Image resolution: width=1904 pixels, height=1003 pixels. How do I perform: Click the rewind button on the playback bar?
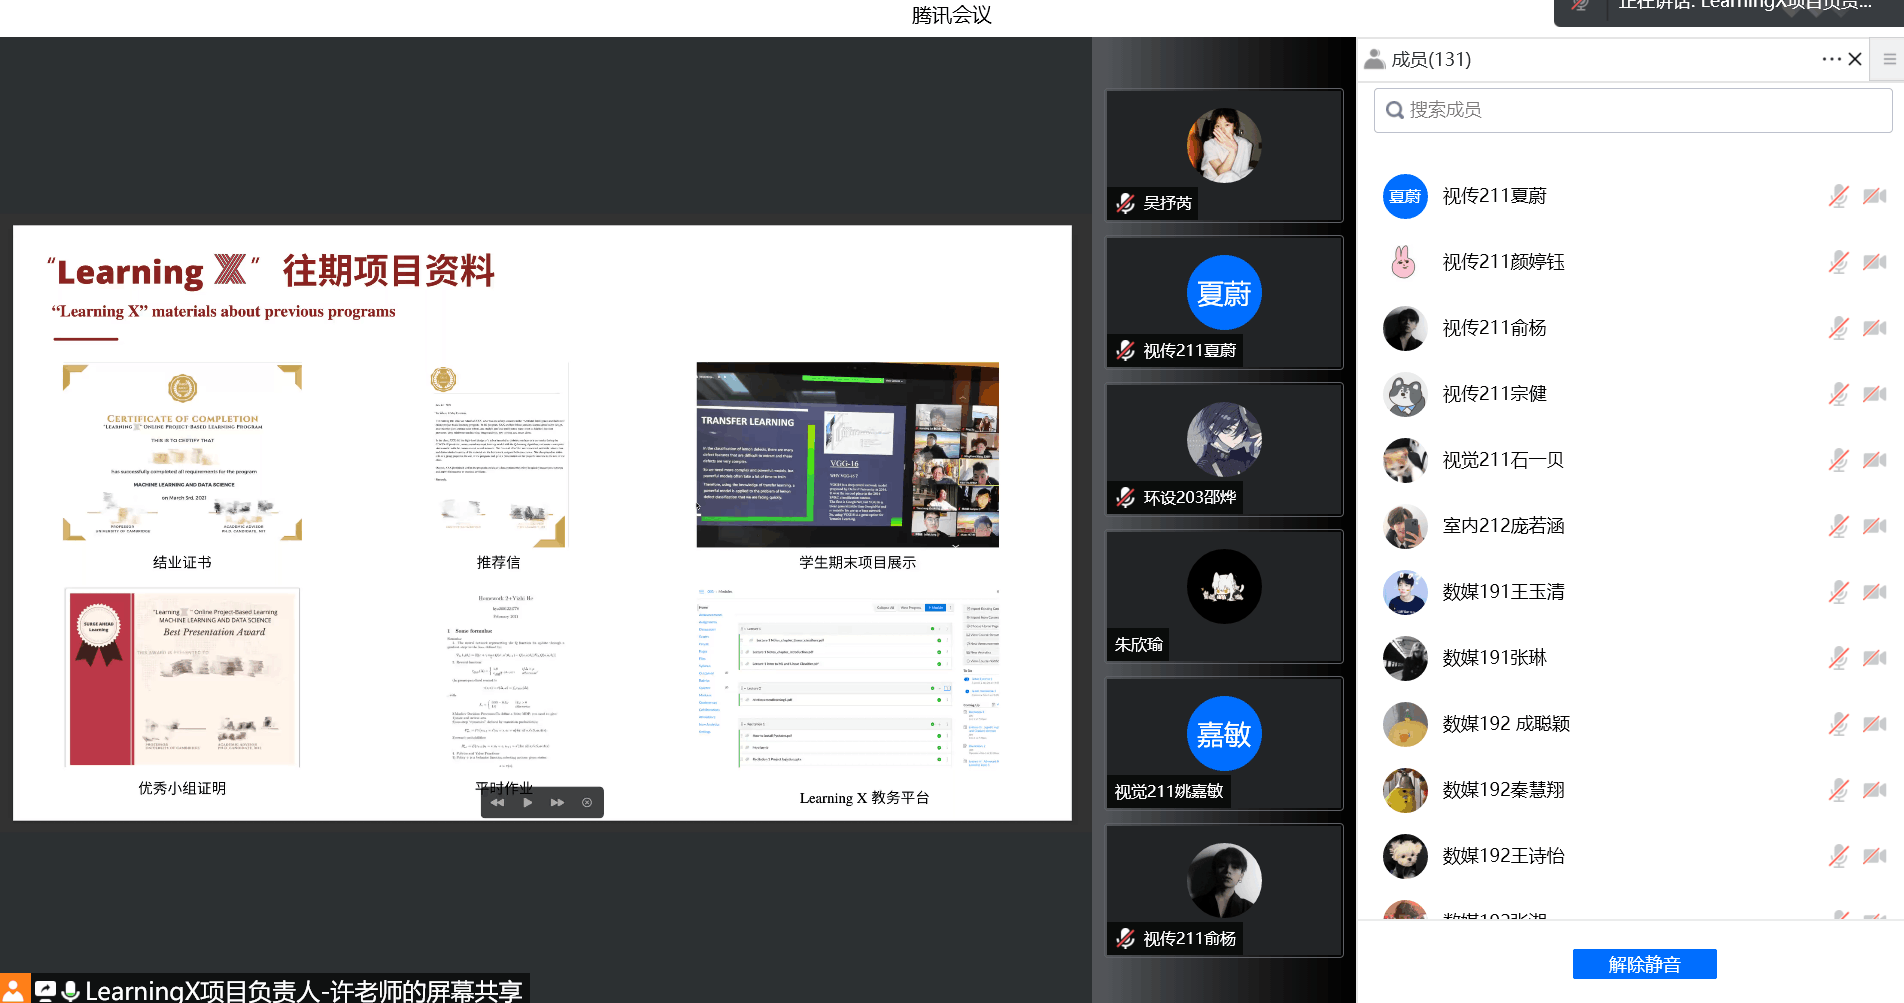point(498,802)
